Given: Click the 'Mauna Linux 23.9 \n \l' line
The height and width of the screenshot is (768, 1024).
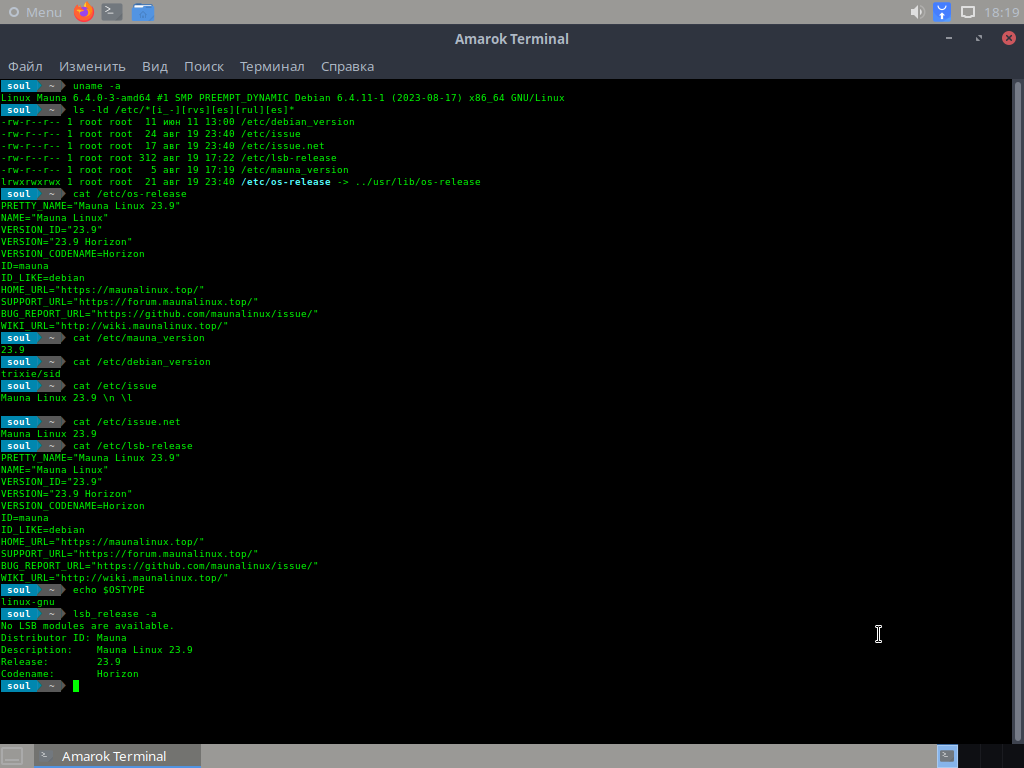Looking at the screenshot, I should (x=67, y=398).
